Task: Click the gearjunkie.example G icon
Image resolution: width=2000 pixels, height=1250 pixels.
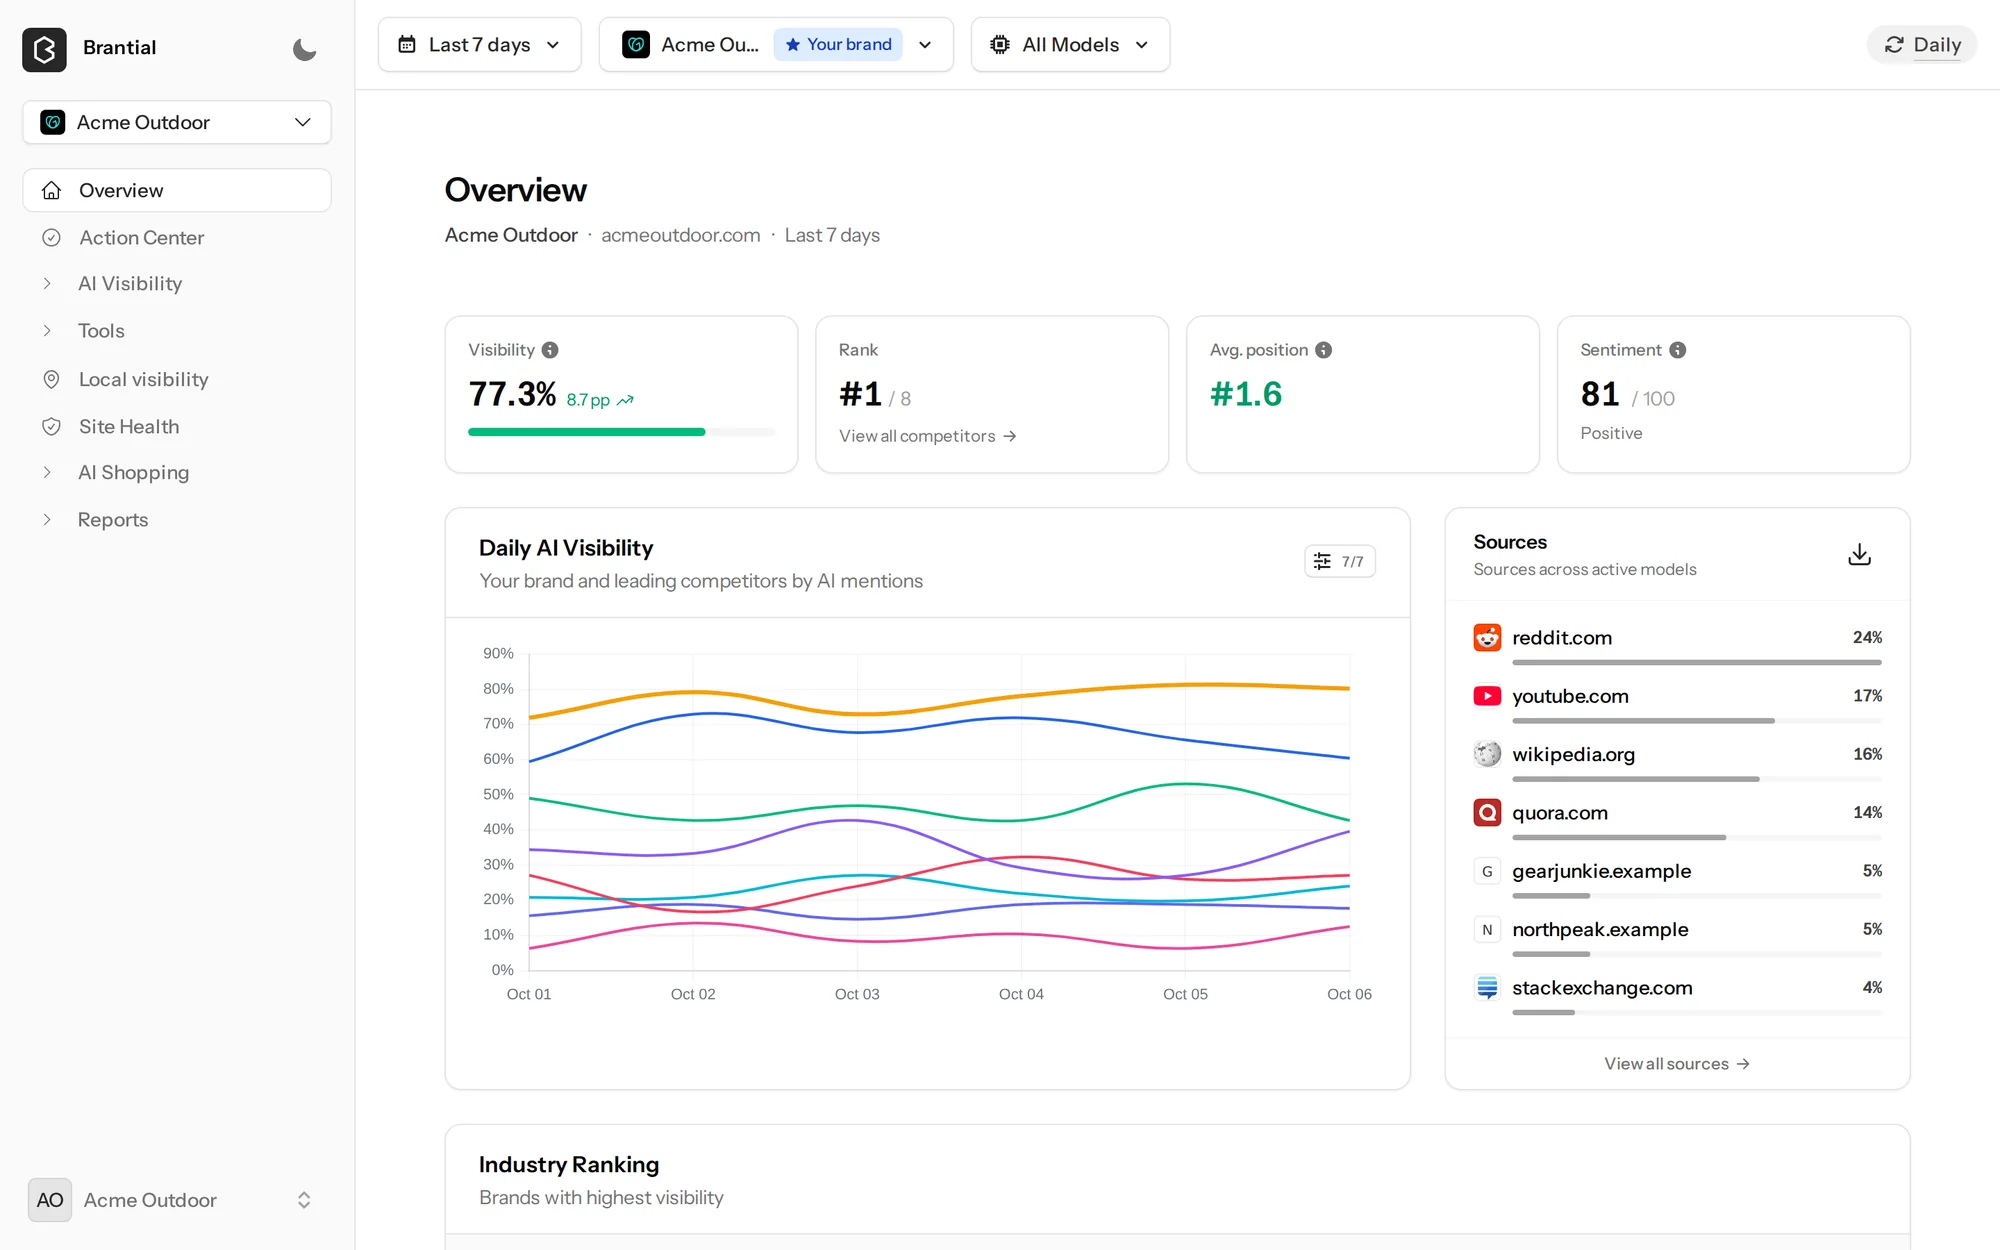Action: pos(1487,871)
